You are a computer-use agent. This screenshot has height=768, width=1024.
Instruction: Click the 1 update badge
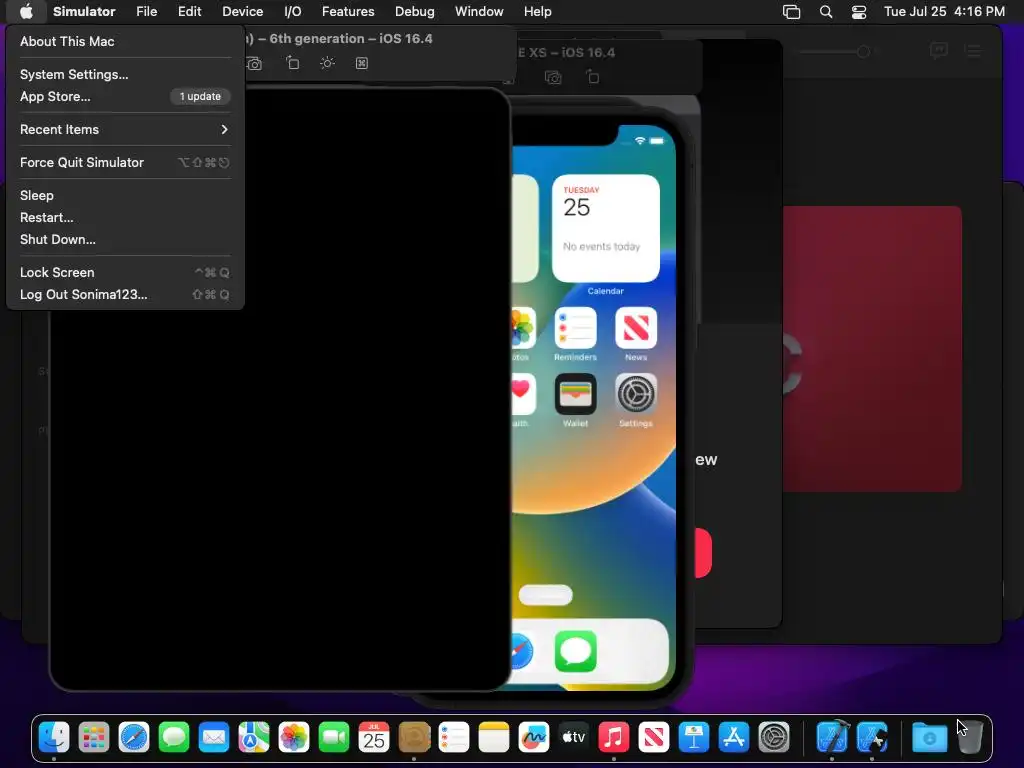click(200, 97)
